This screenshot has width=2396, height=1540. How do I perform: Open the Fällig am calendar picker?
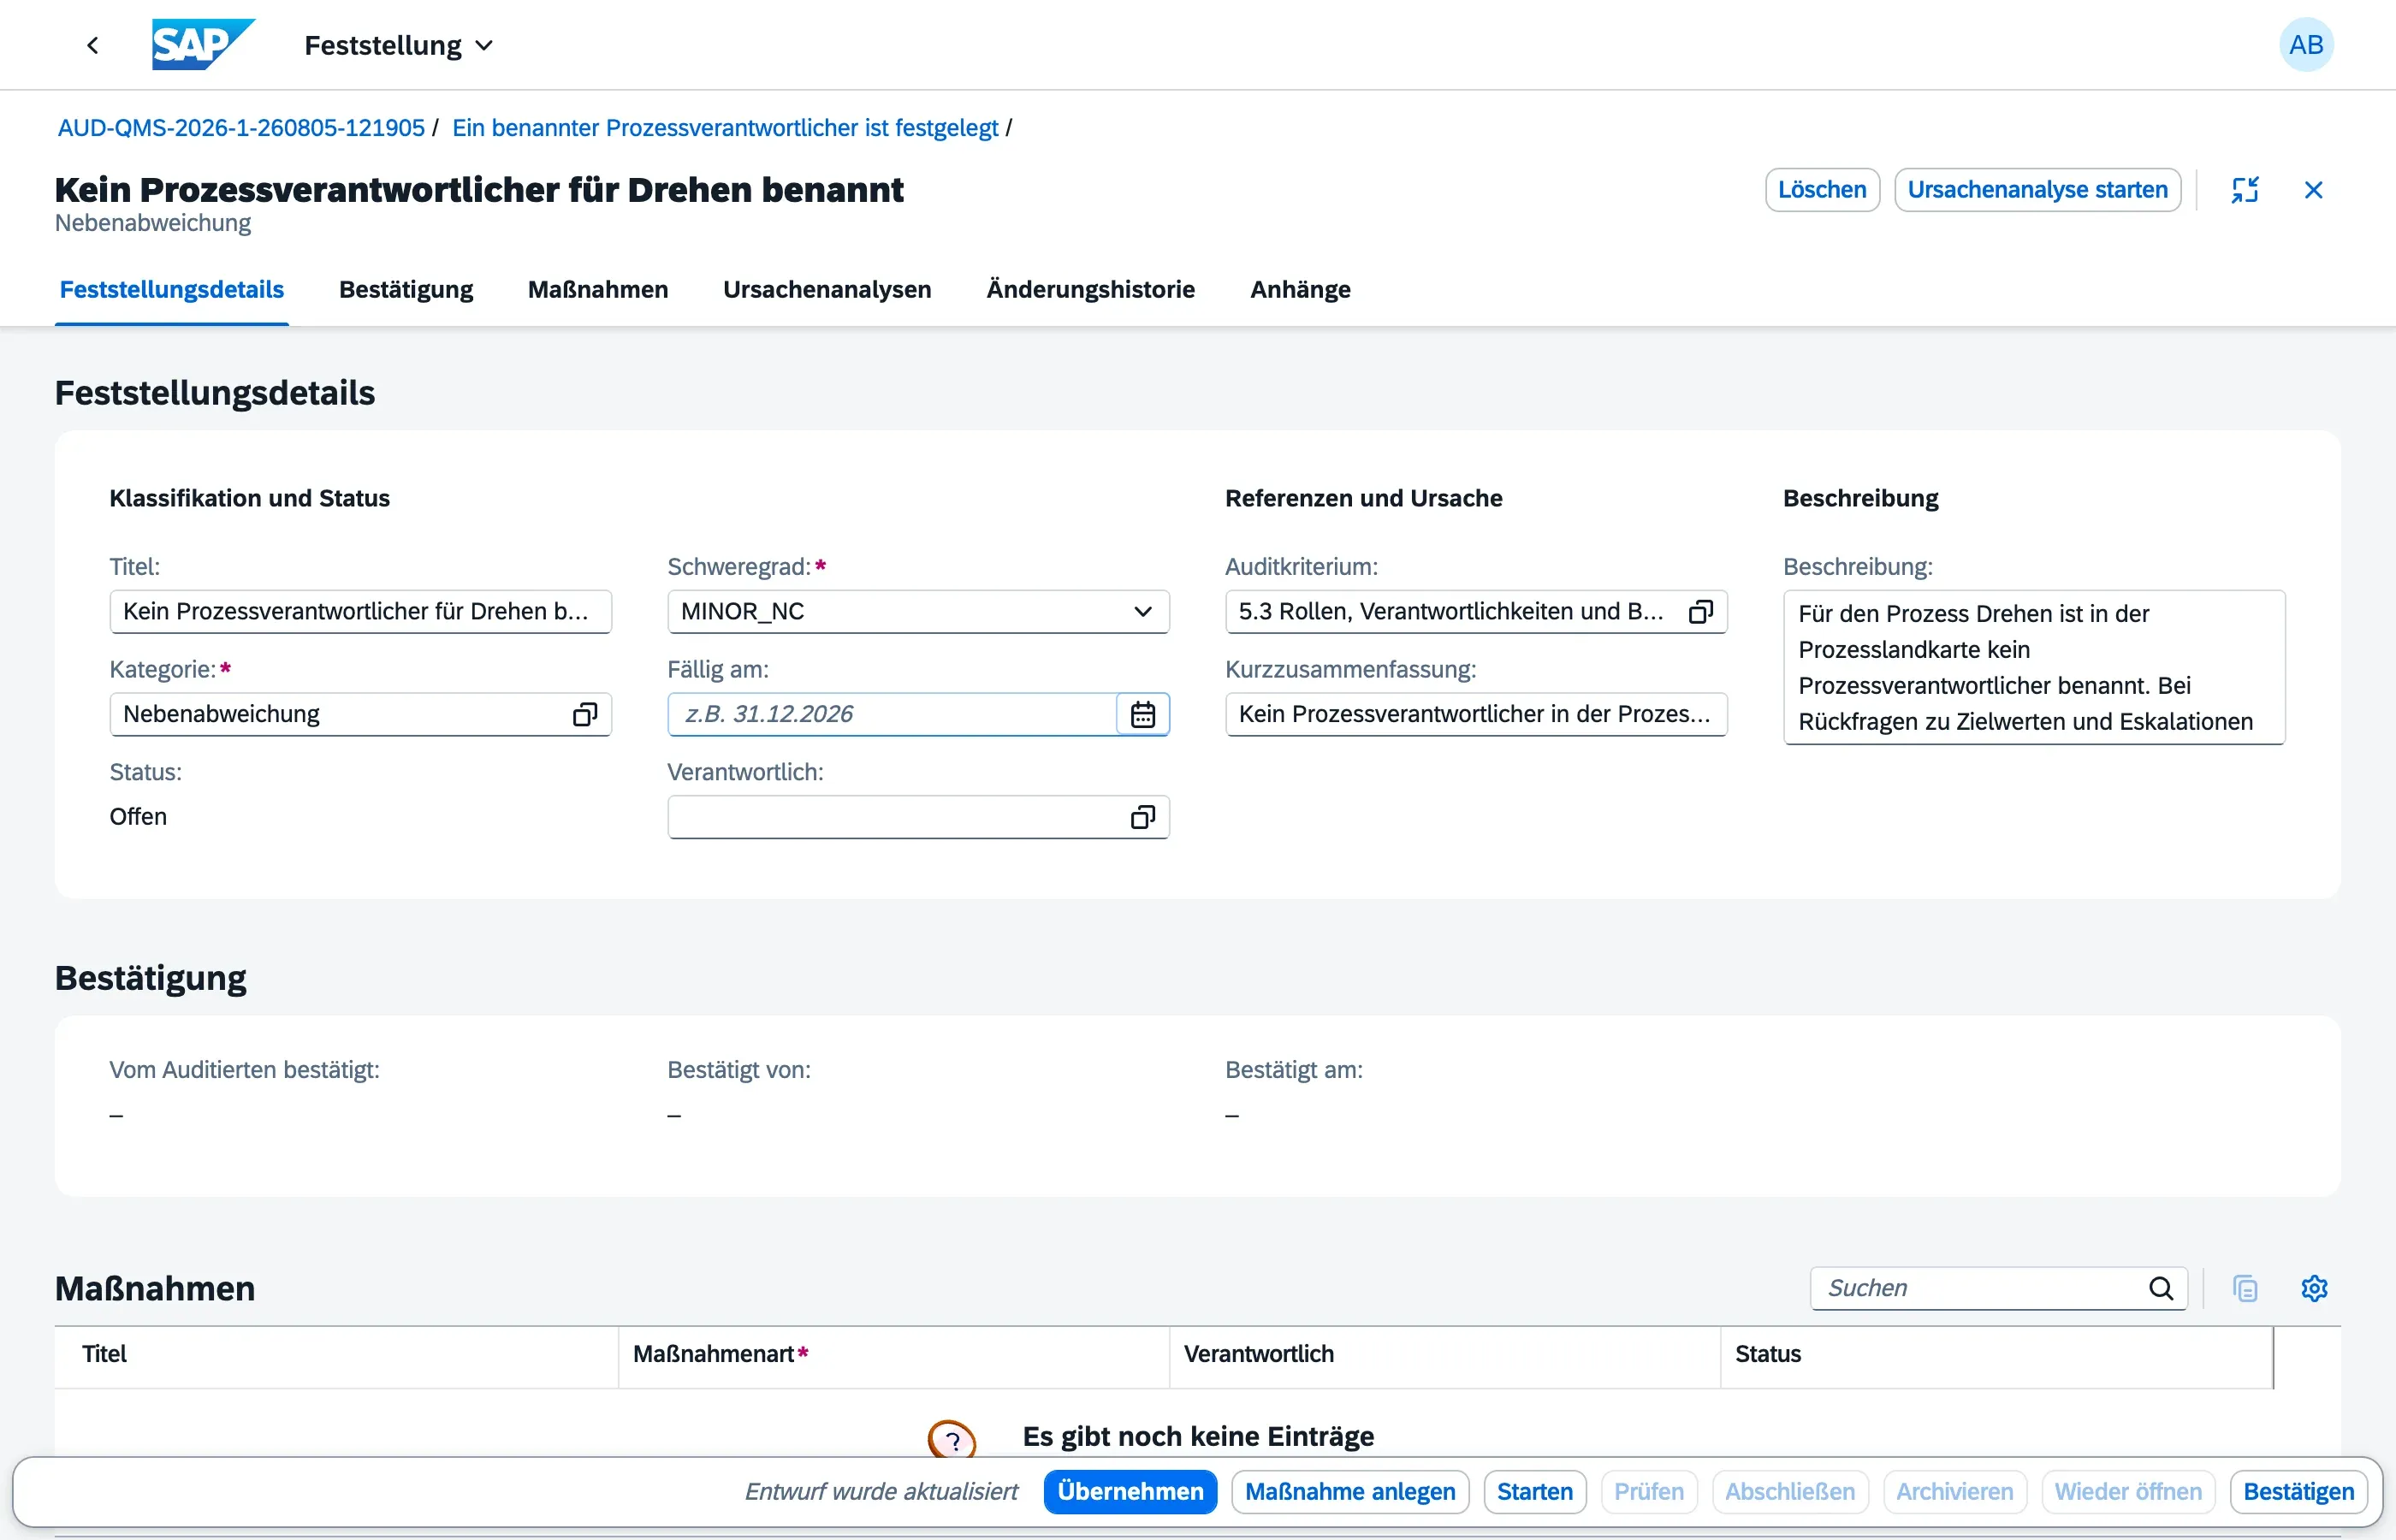point(1143,714)
